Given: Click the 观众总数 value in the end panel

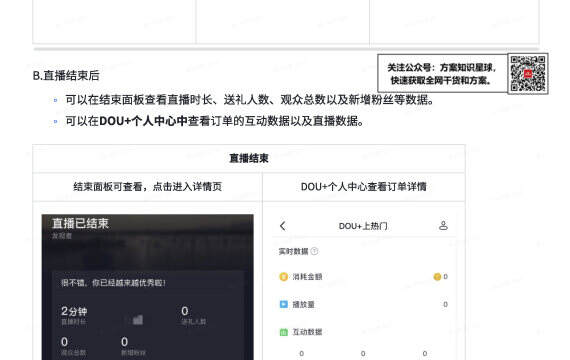Looking at the screenshot, I should coord(64,342).
